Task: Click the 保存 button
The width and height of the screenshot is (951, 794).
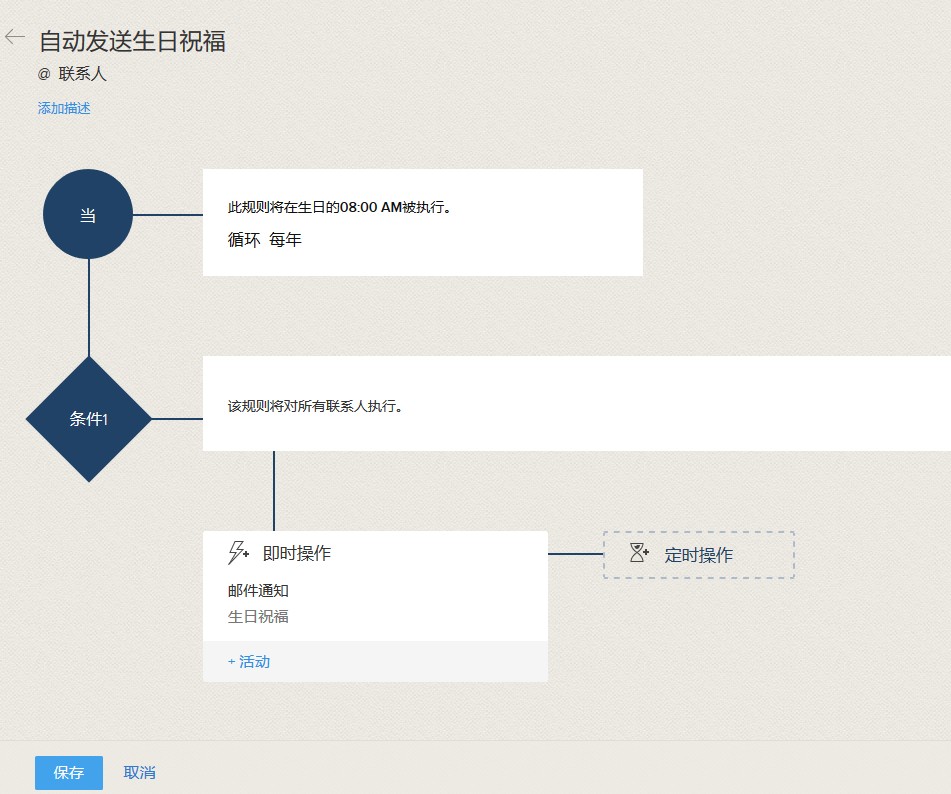Action: click(69, 773)
